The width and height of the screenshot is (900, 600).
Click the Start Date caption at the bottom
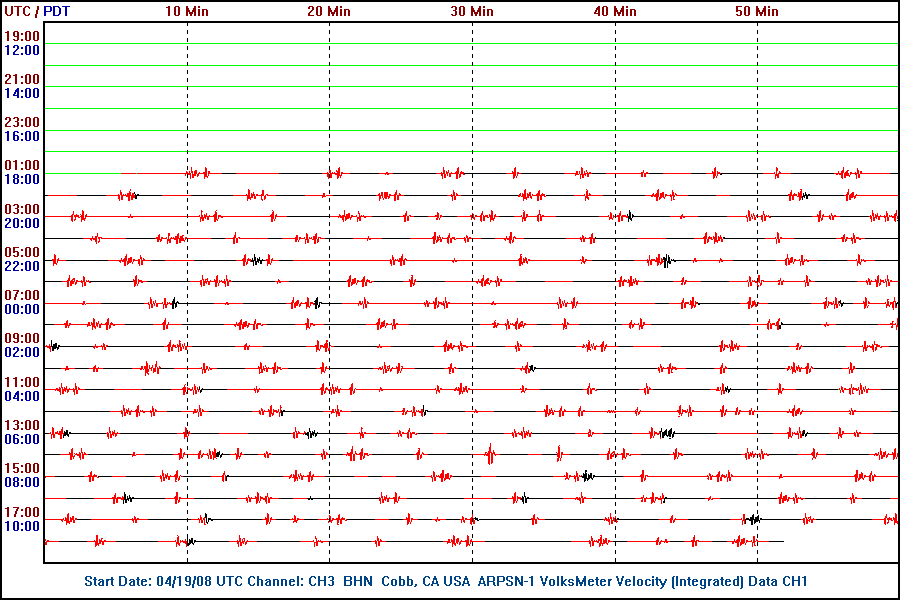(445, 581)
